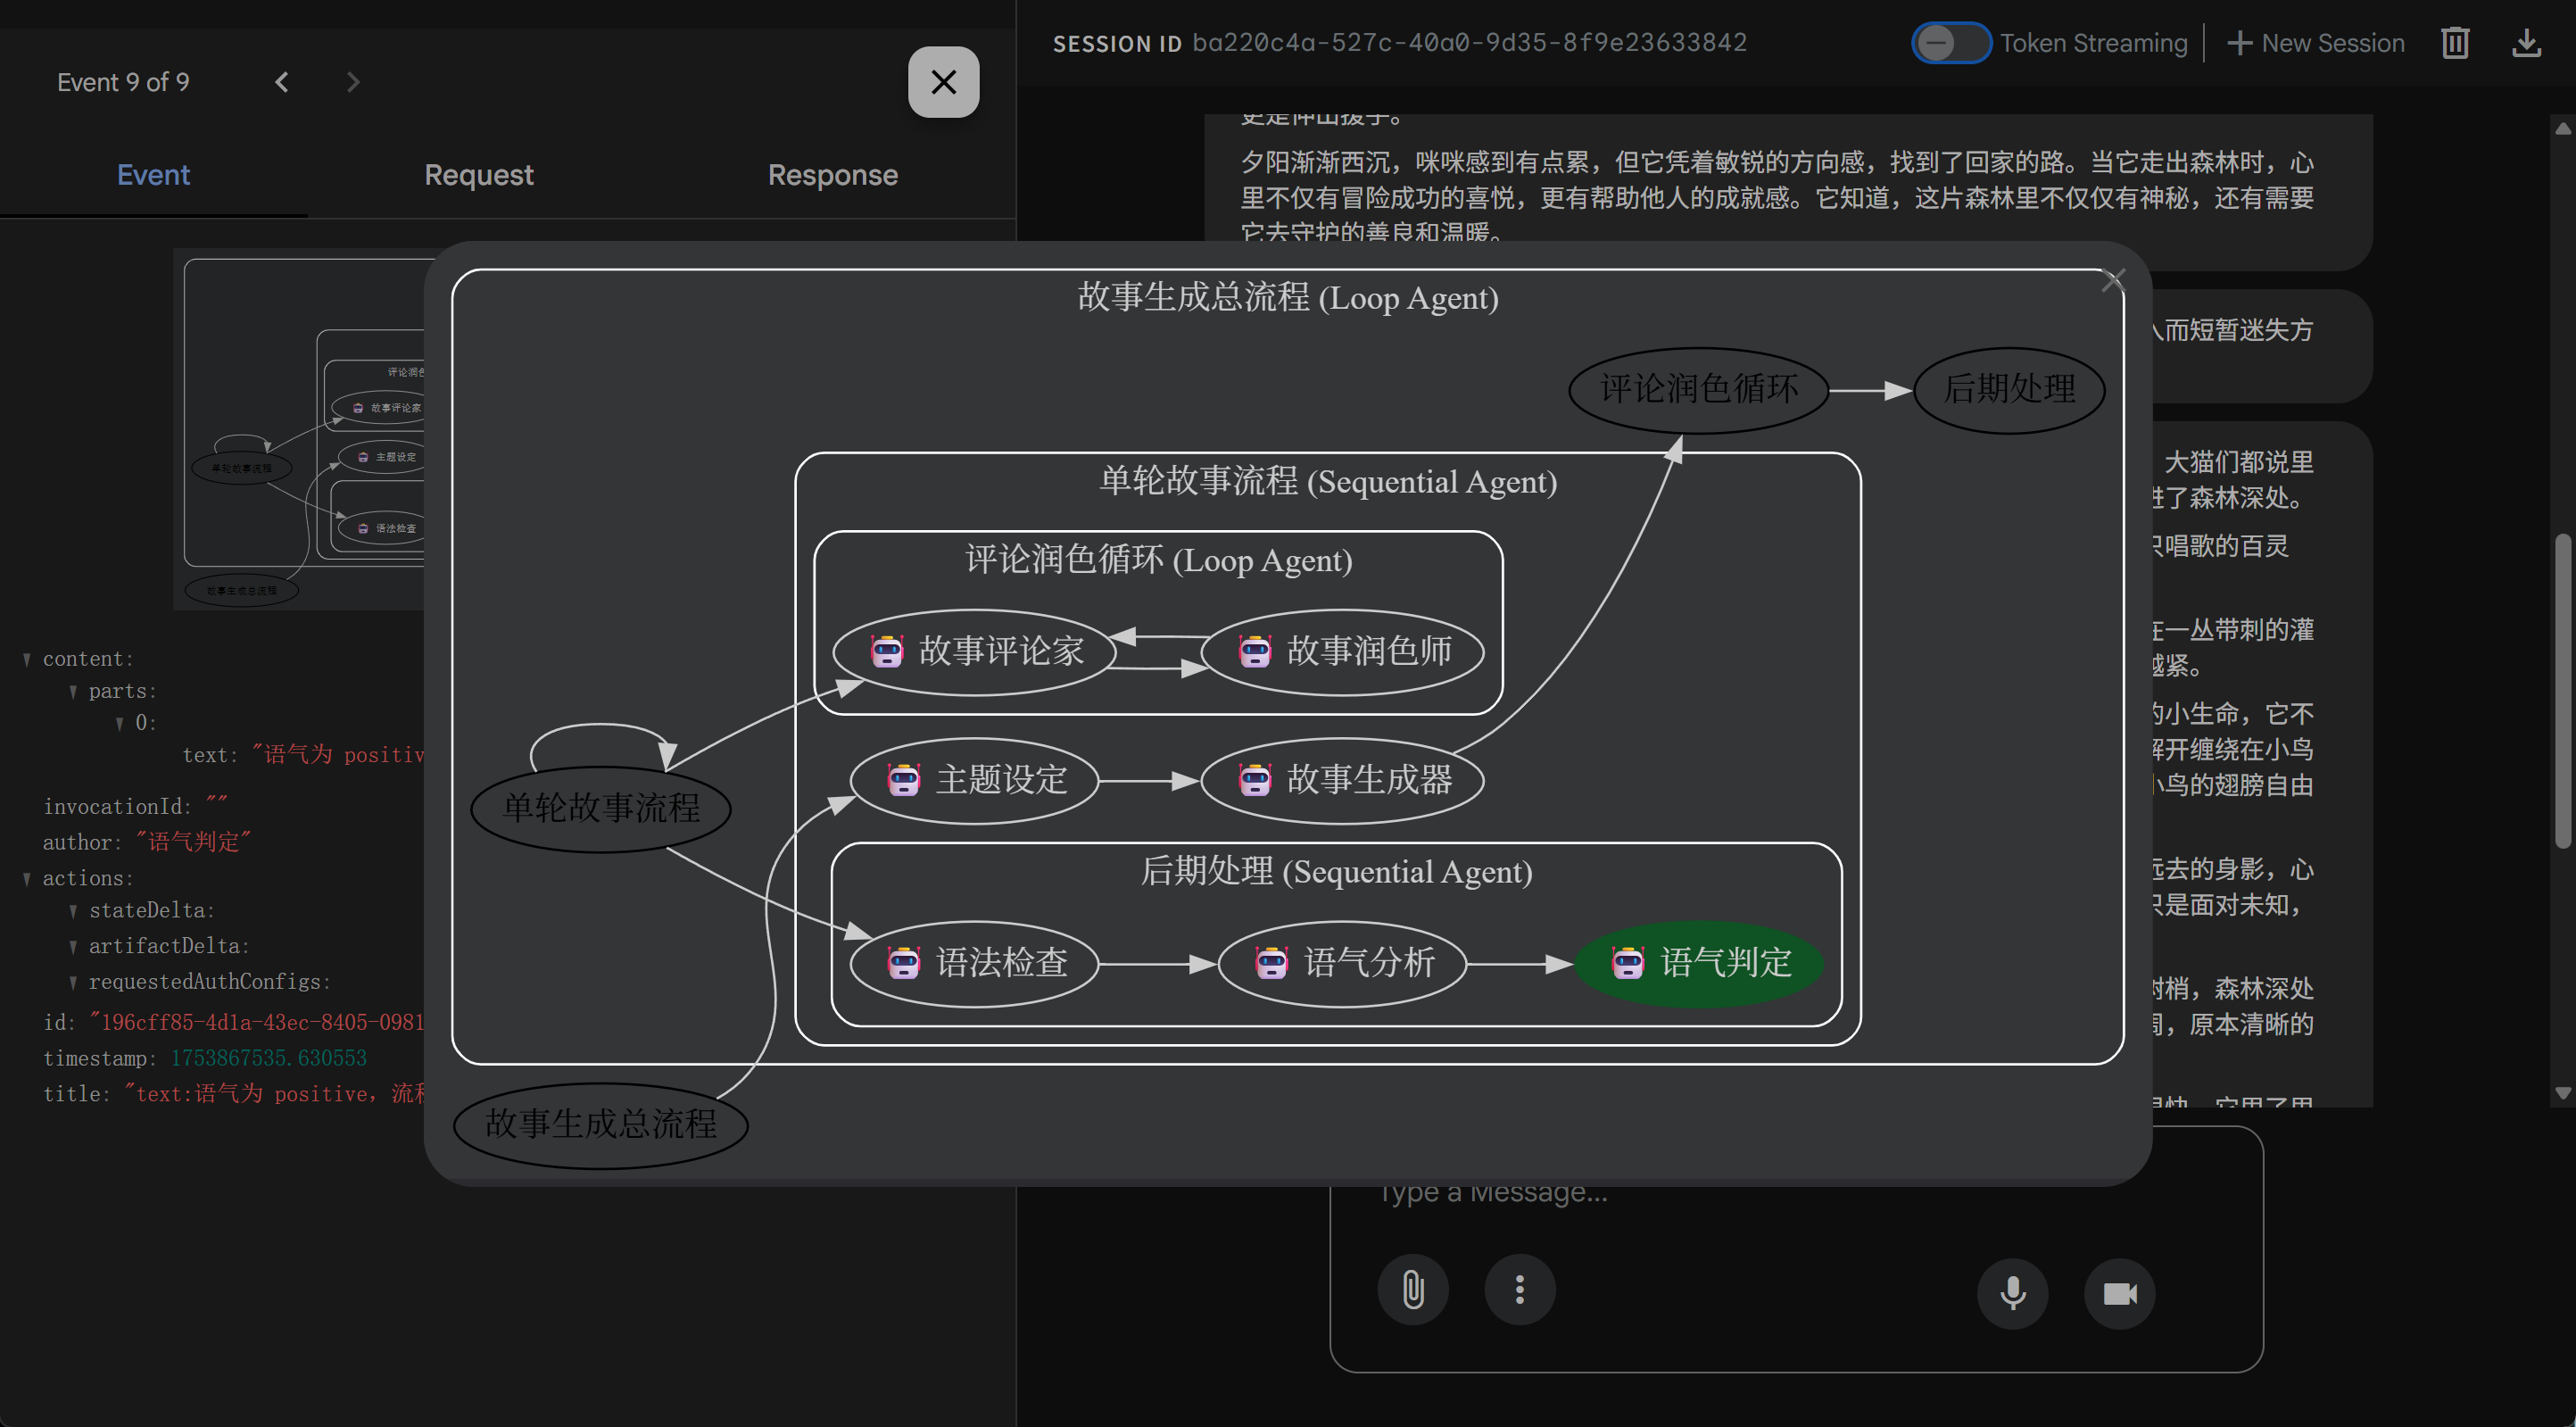Switch to the Request tab
The height and width of the screenshot is (1427, 2576).
click(x=479, y=175)
